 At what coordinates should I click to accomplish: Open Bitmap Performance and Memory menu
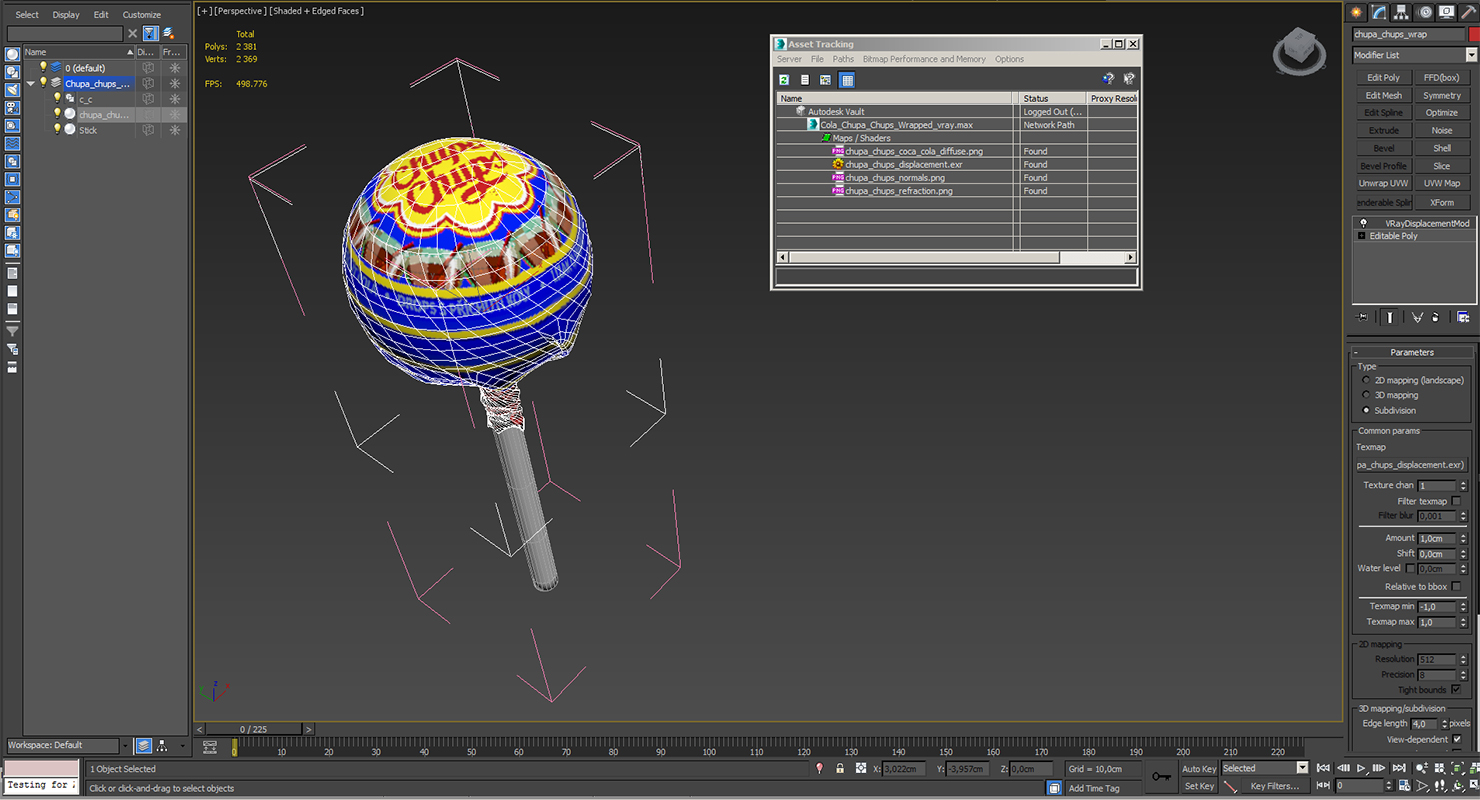(924, 59)
